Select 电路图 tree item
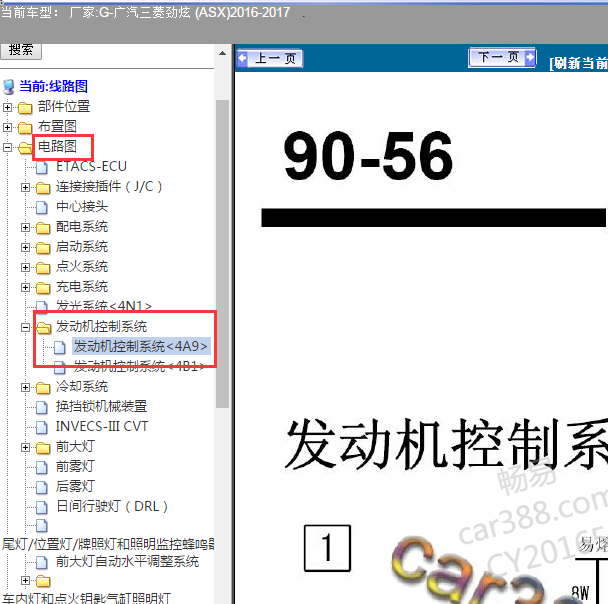Screen dimensions: 608x604 [x=57, y=147]
